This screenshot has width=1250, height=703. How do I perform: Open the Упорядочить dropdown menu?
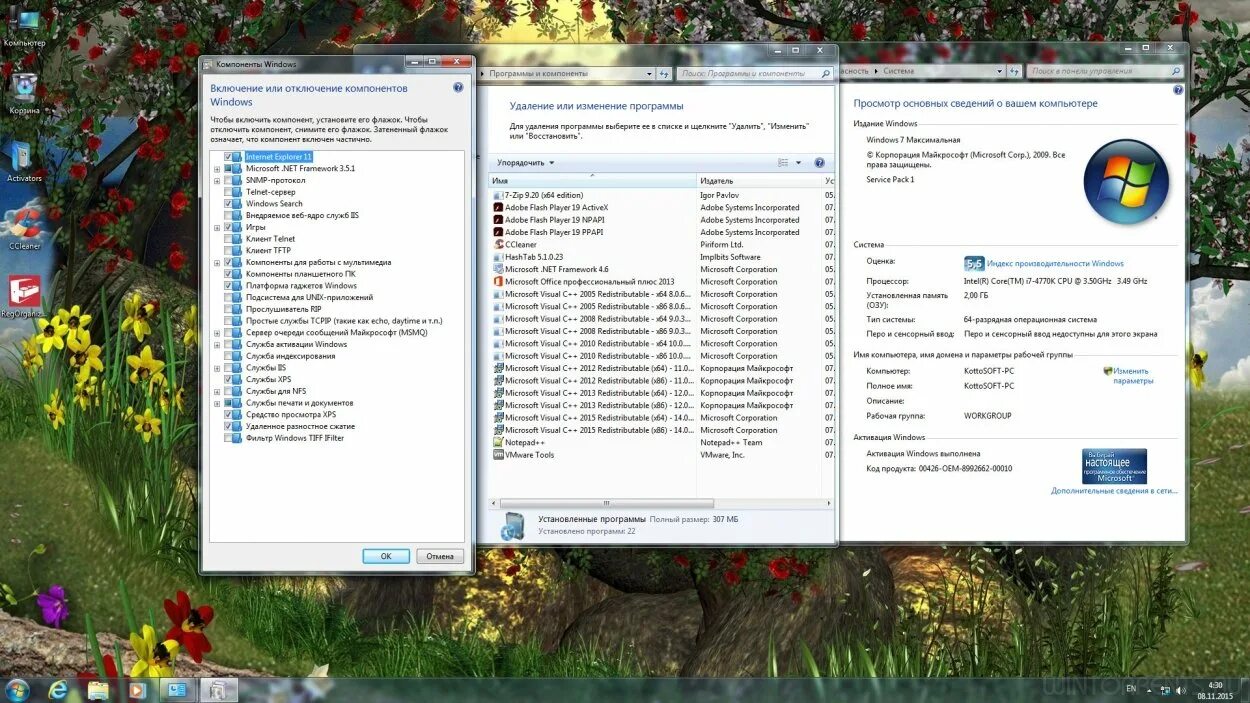coord(525,162)
